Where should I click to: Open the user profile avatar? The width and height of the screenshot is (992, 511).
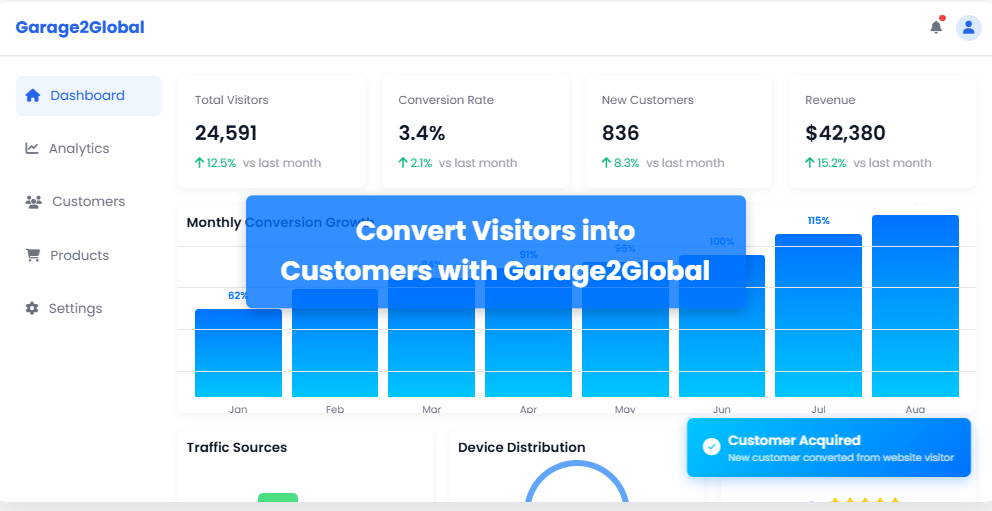coord(968,28)
